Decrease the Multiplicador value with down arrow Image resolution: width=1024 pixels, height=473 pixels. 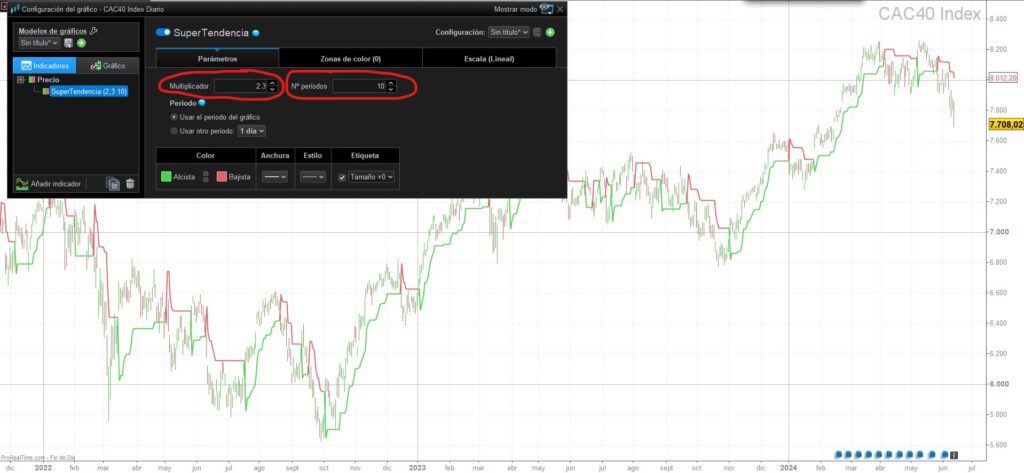(272, 89)
